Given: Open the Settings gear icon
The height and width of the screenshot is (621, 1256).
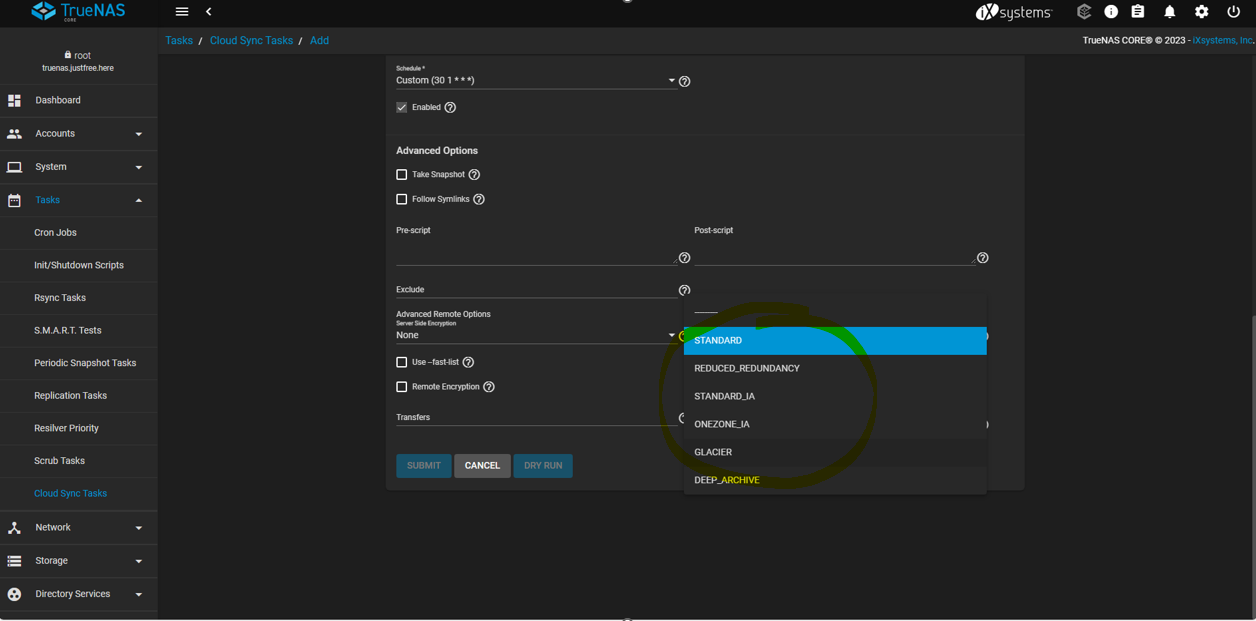Looking at the screenshot, I should [x=1201, y=12].
